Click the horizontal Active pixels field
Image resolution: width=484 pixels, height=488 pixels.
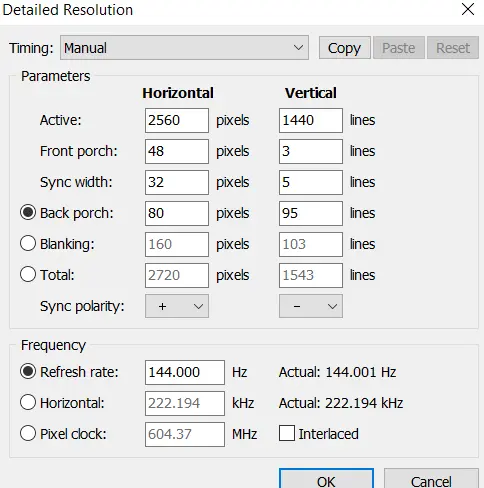pos(177,120)
